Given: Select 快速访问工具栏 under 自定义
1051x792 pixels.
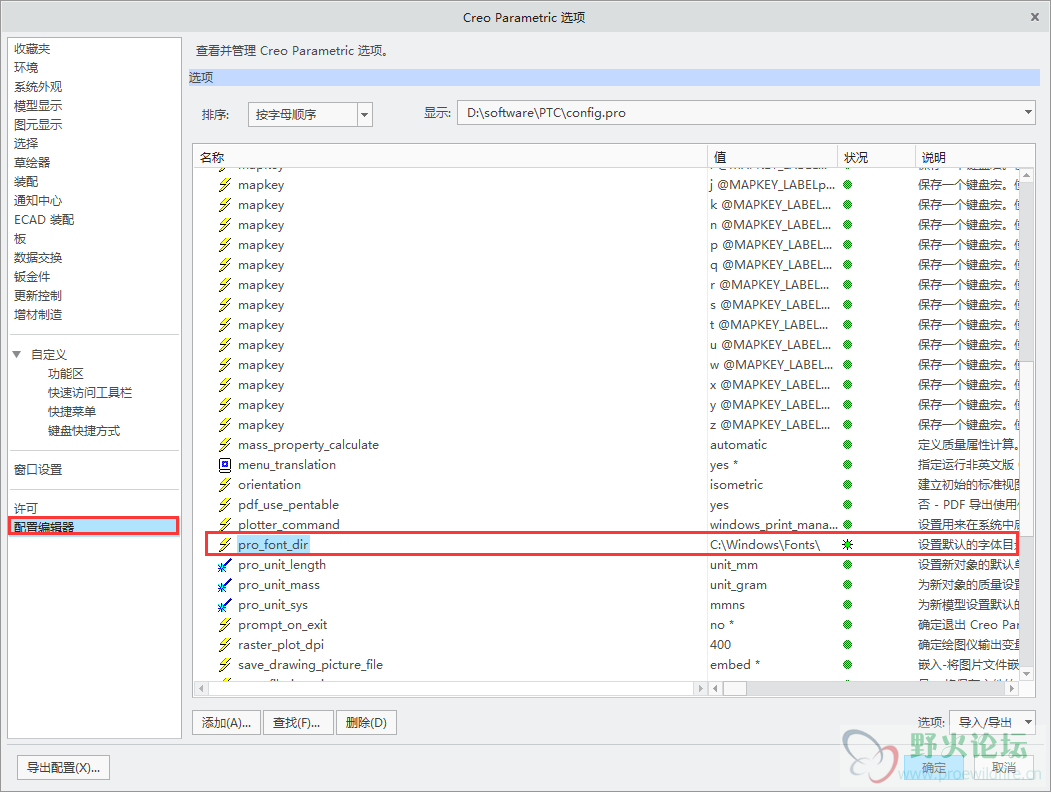Looking at the screenshot, I should click(90, 393).
